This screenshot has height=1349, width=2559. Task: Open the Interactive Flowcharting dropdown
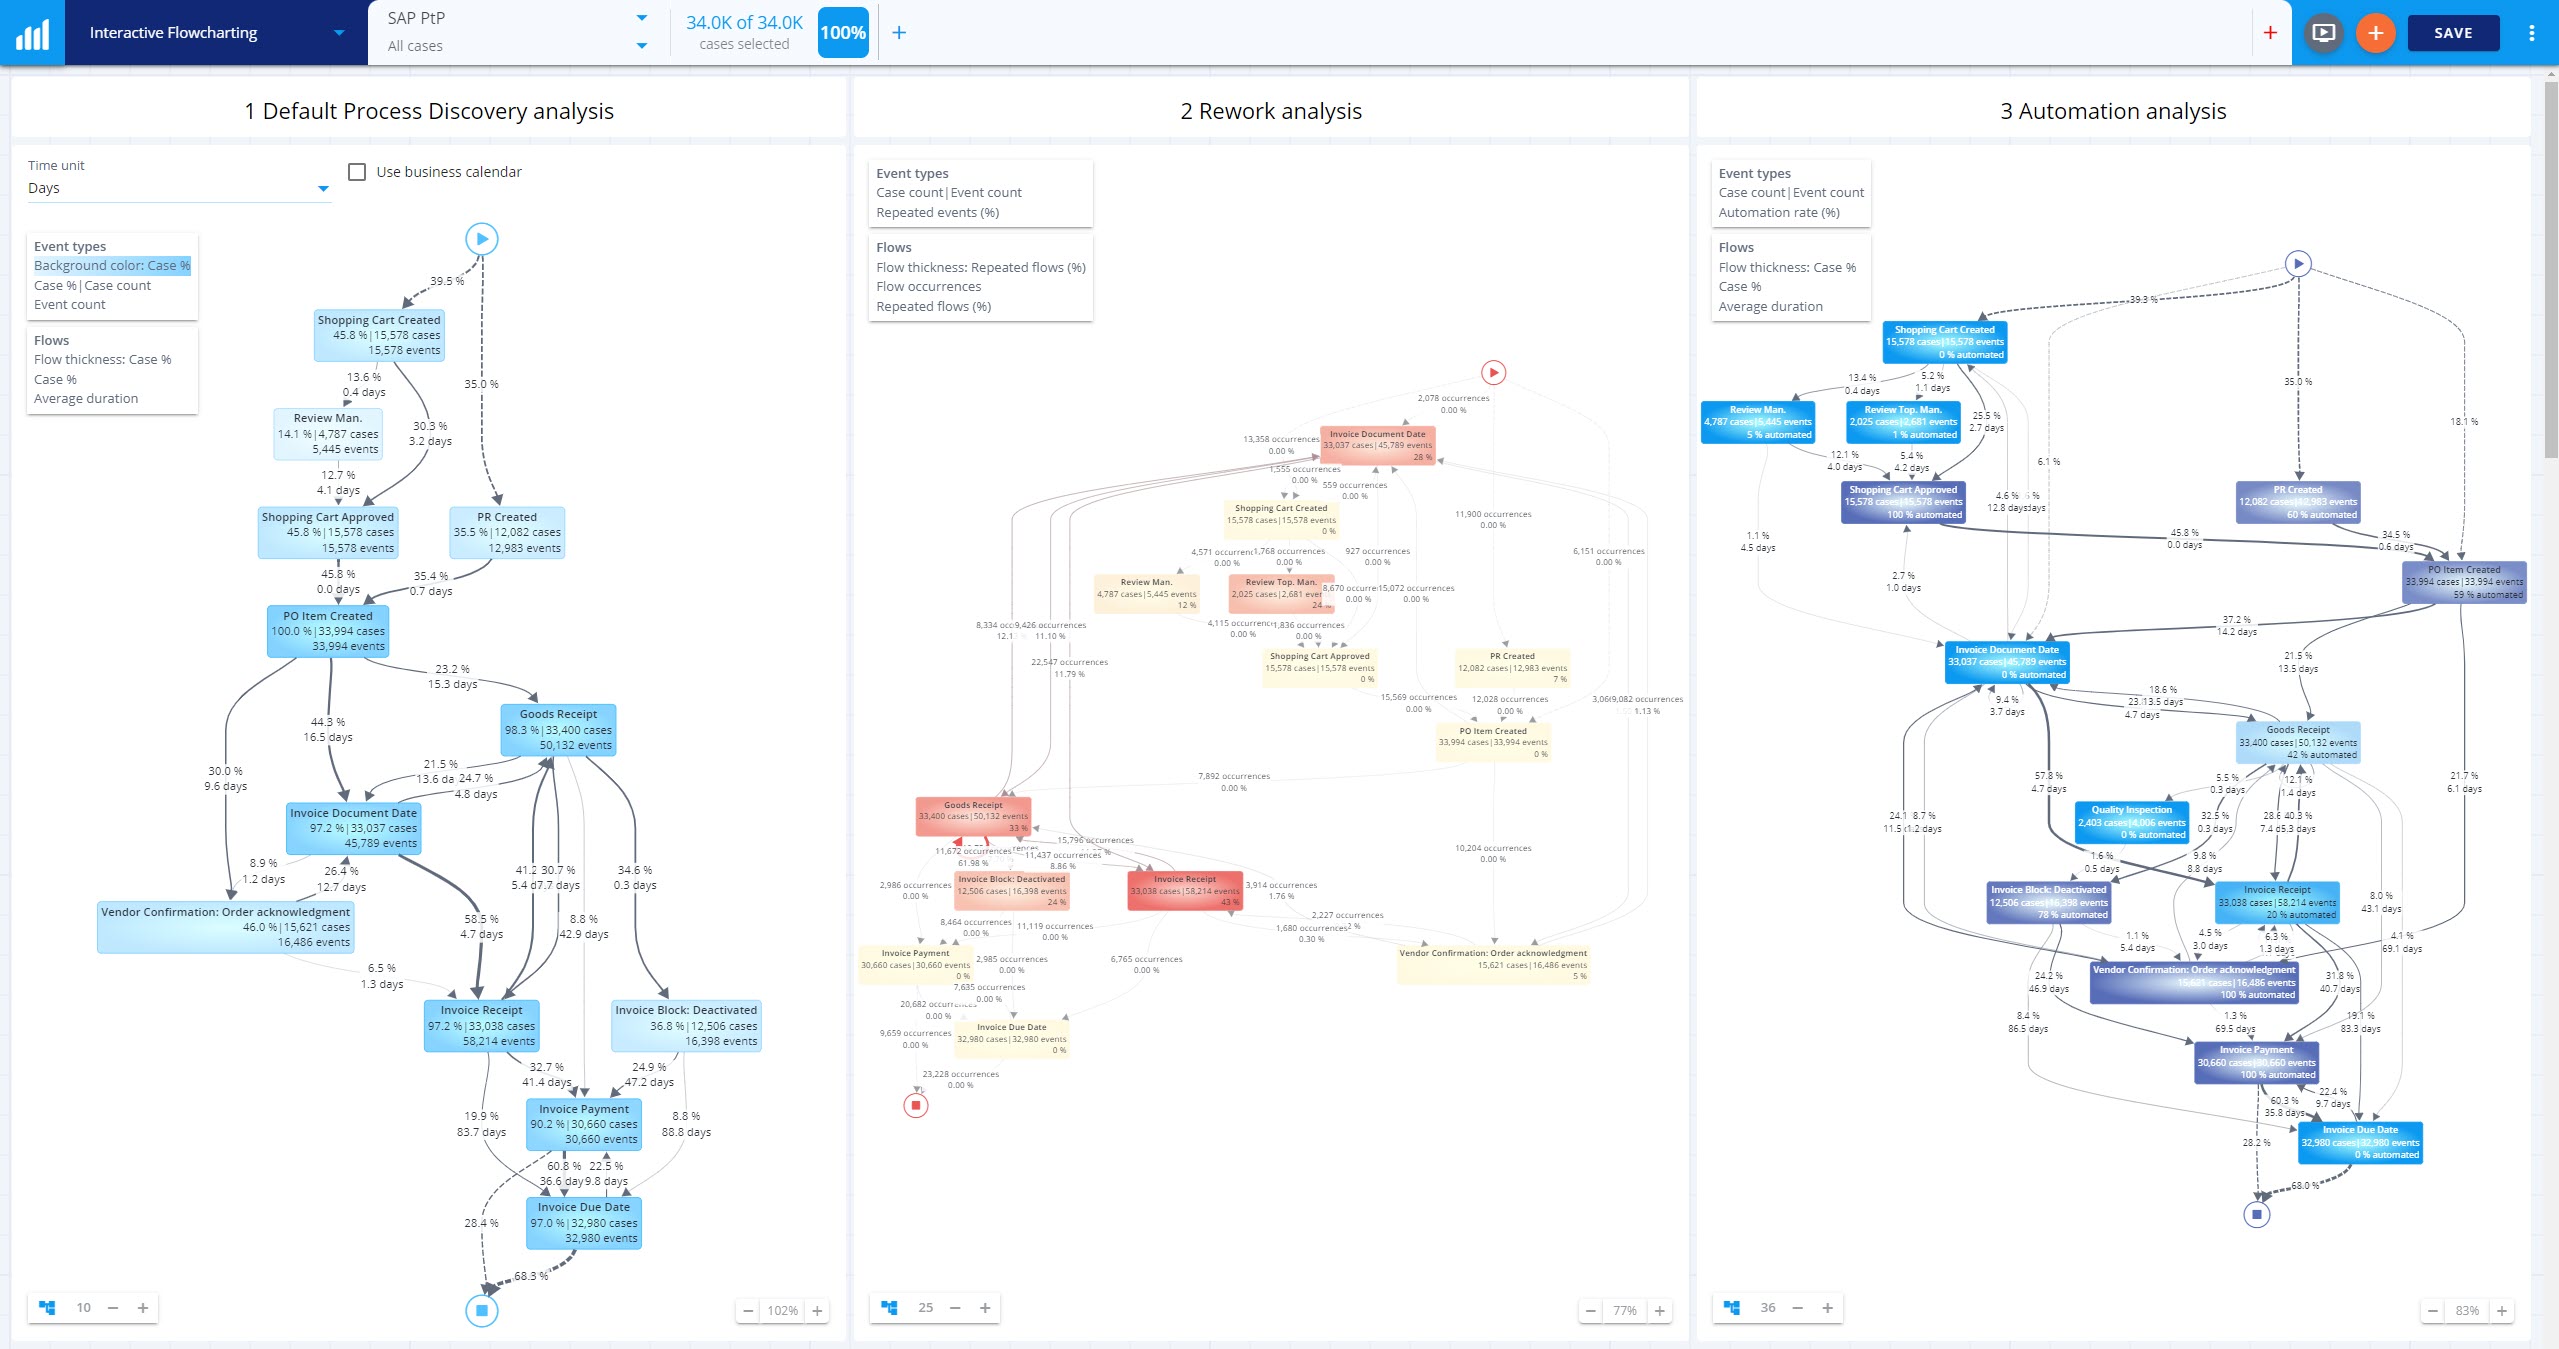click(216, 33)
